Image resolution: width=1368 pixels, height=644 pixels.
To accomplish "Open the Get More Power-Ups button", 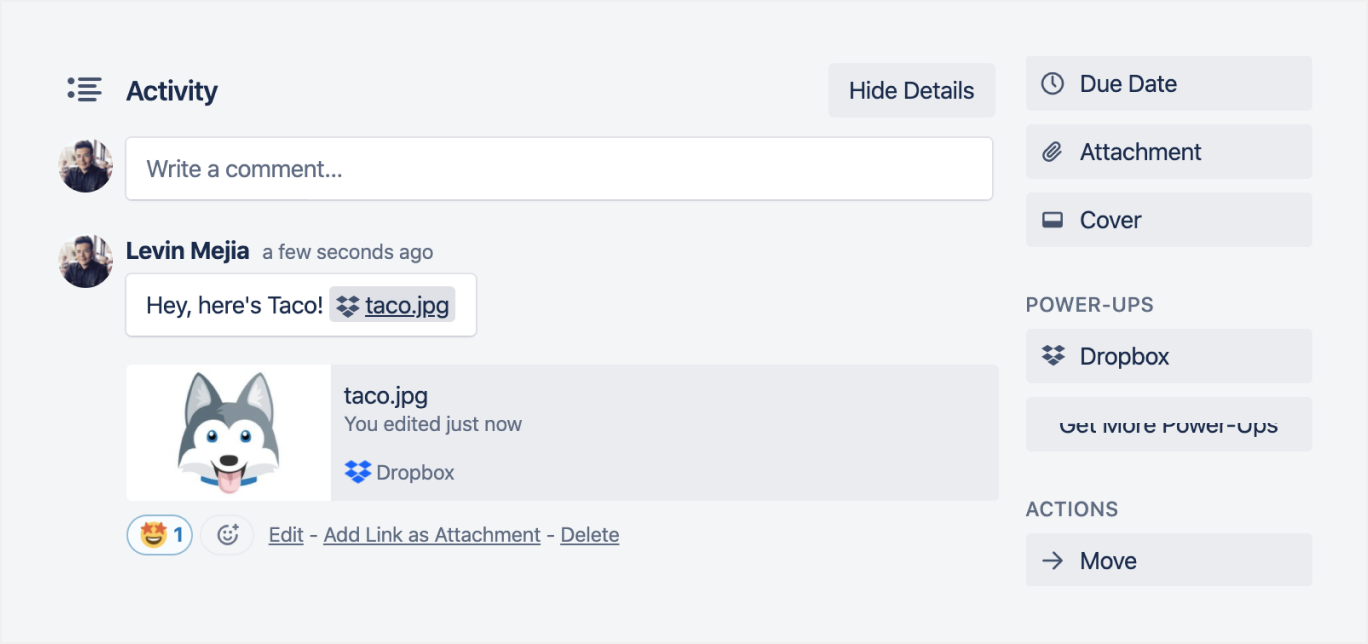I will click(x=1168, y=425).
